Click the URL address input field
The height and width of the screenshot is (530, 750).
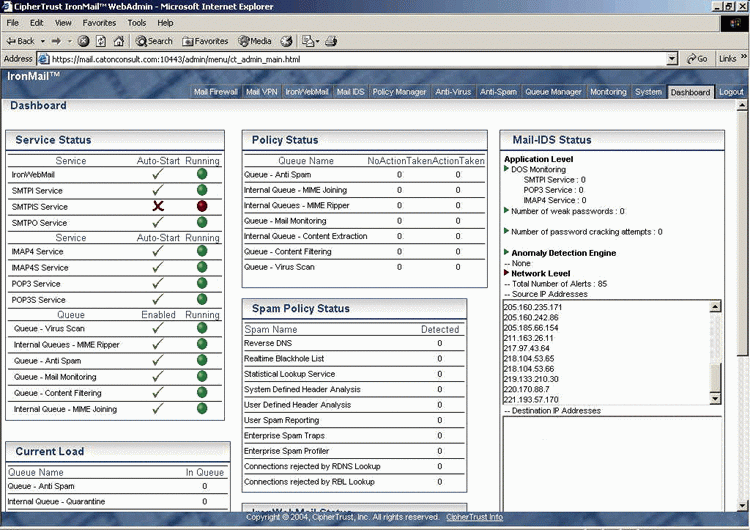358,59
